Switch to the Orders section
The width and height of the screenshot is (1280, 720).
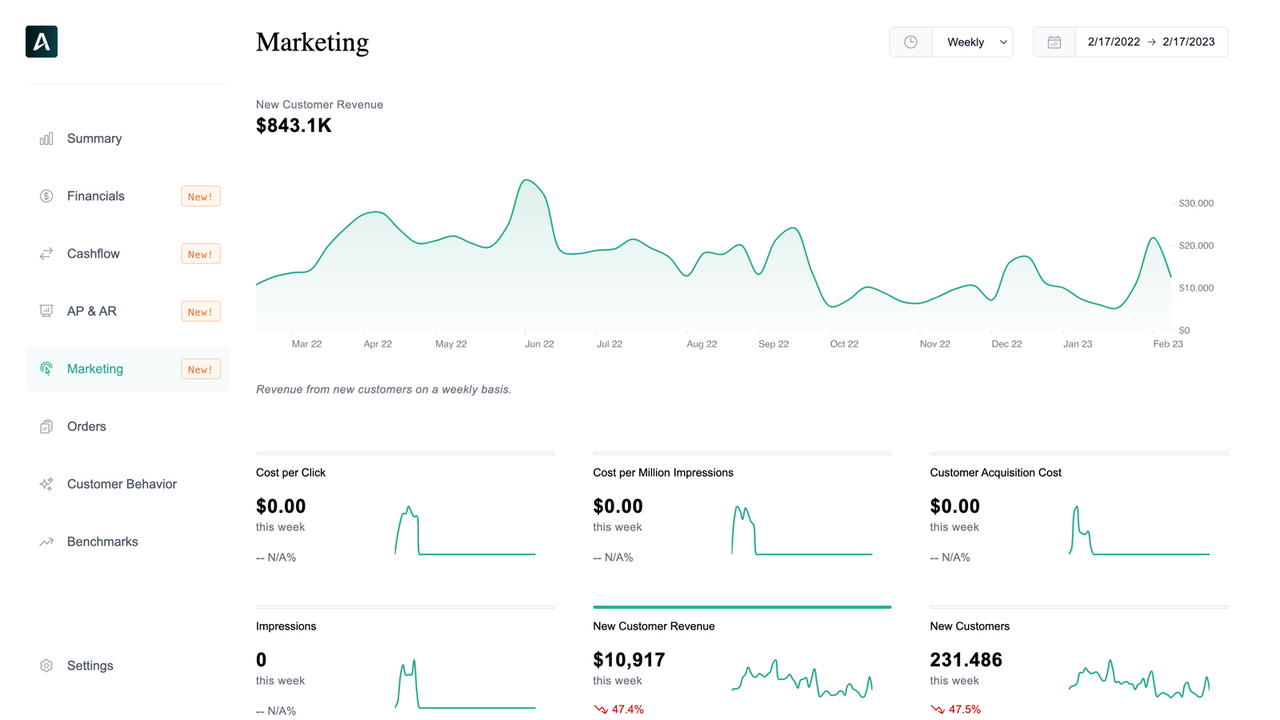[x=86, y=426]
